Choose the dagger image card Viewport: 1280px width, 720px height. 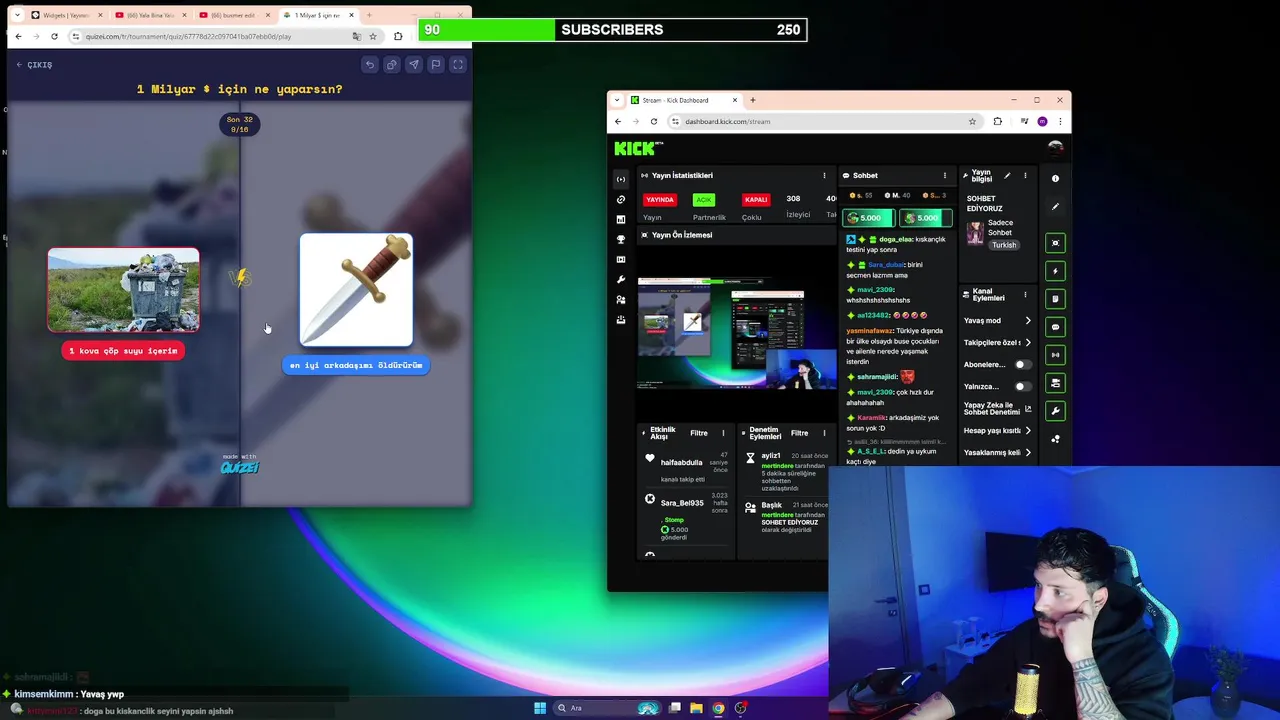356,290
